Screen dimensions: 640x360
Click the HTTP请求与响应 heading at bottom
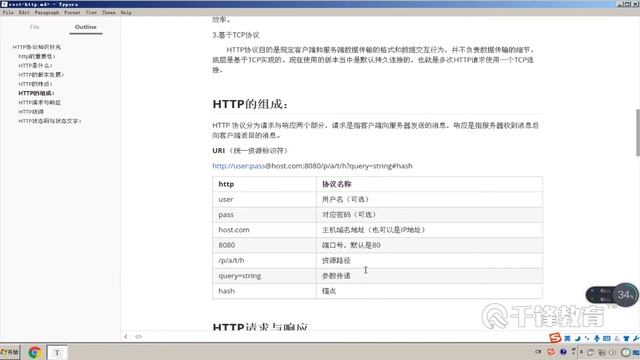260,326
